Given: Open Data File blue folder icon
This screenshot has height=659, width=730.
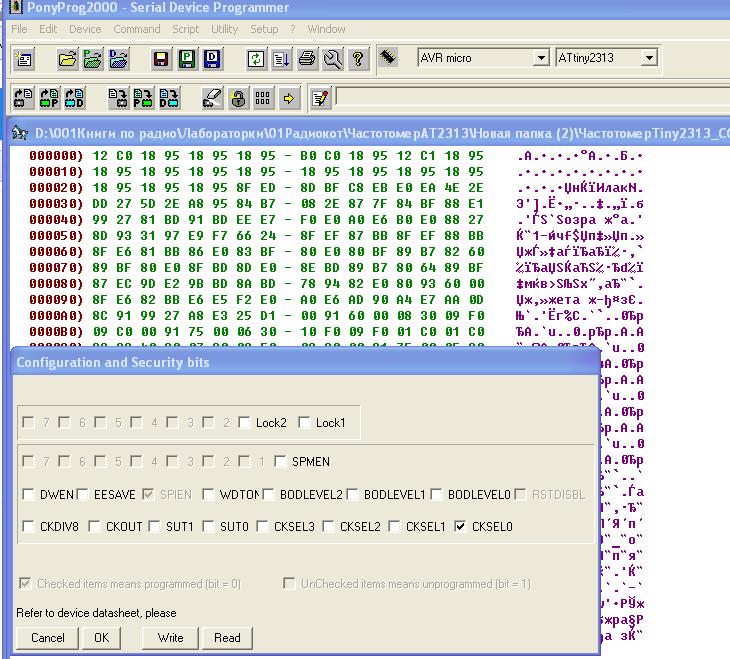Looking at the screenshot, I should 118,59.
